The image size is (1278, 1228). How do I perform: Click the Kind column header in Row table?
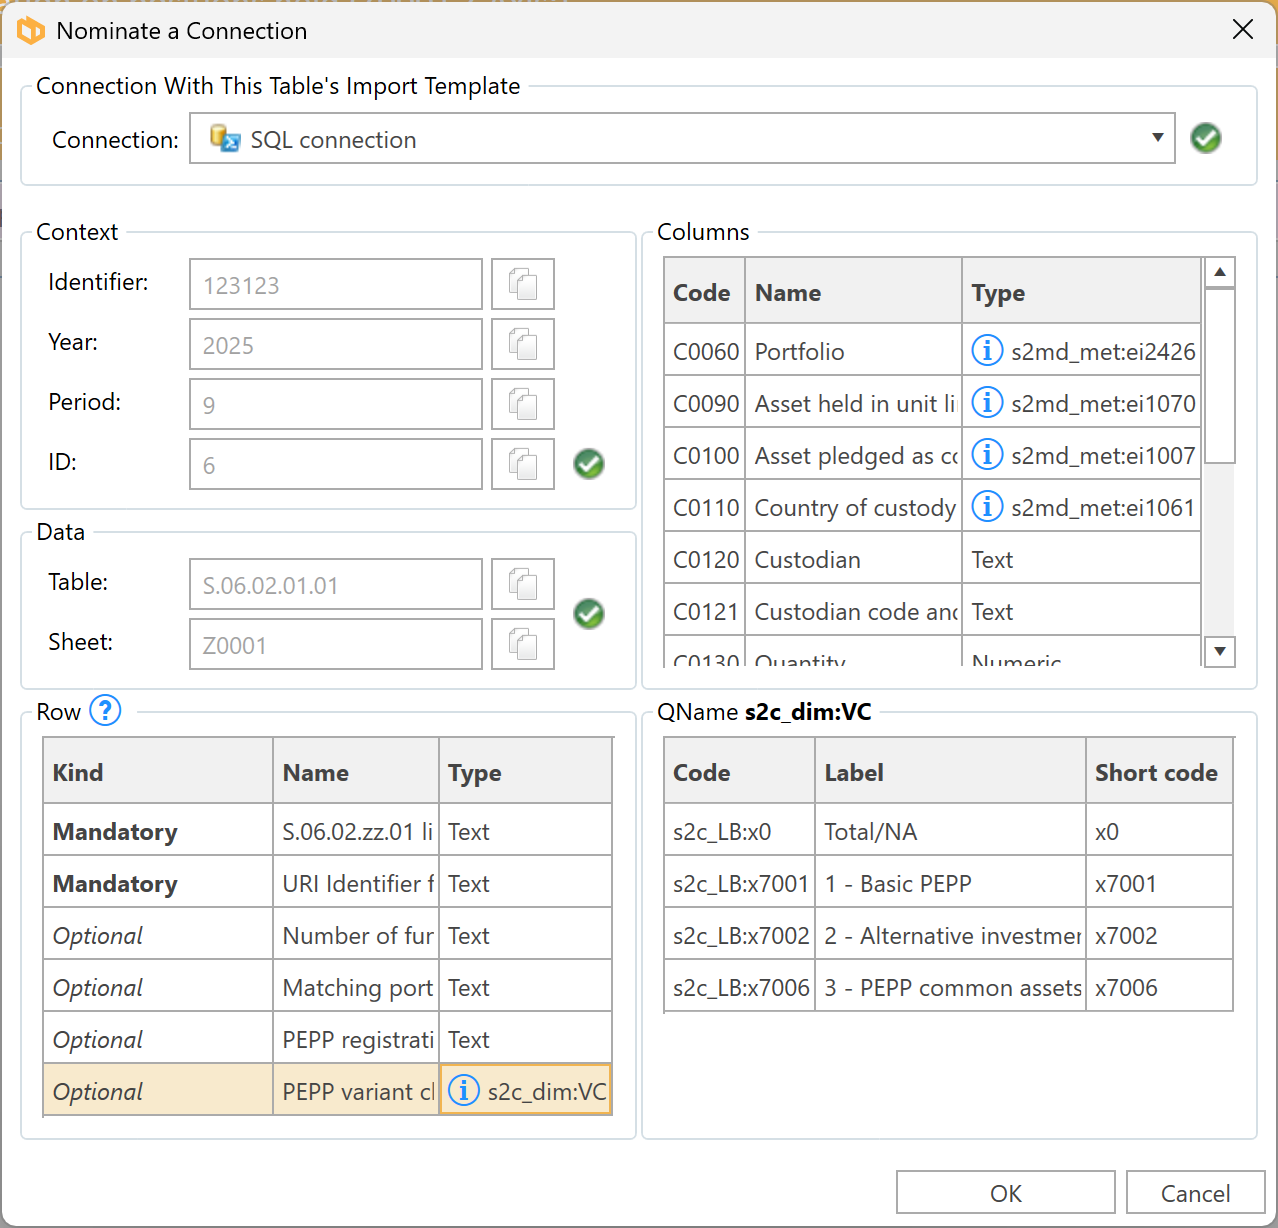pos(157,772)
